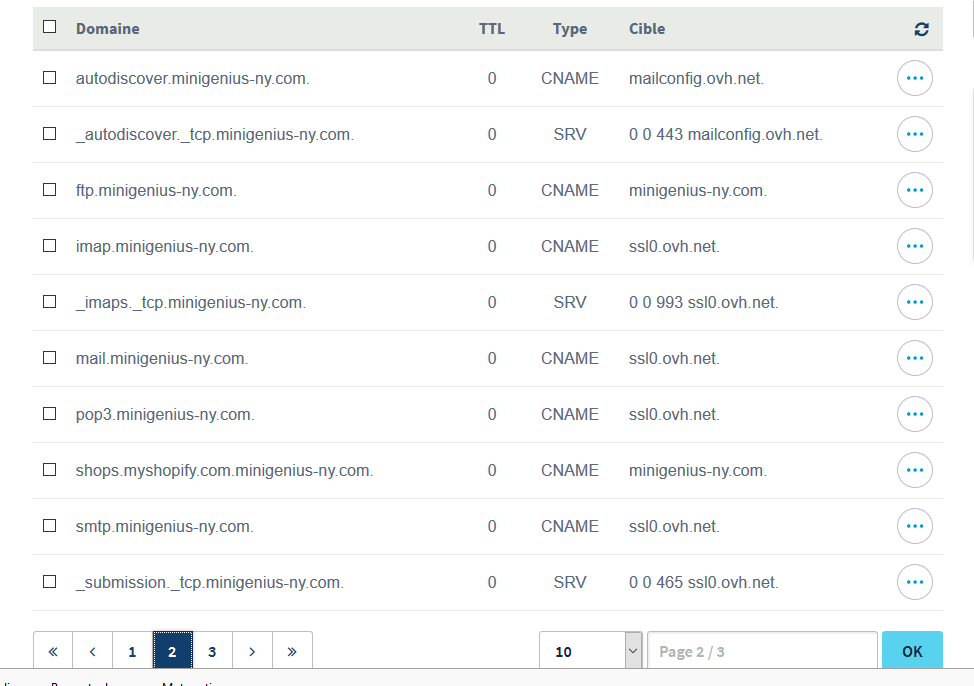Open actions menu for ftp.minigenius-ny.com record
Viewport: 974px width, 686px height.
coord(914,190)
